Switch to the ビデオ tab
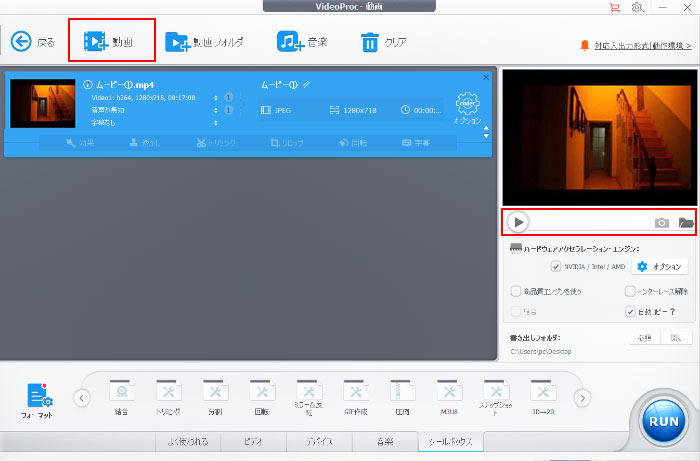This screenshot has height=461, width=700. point(254,441)
